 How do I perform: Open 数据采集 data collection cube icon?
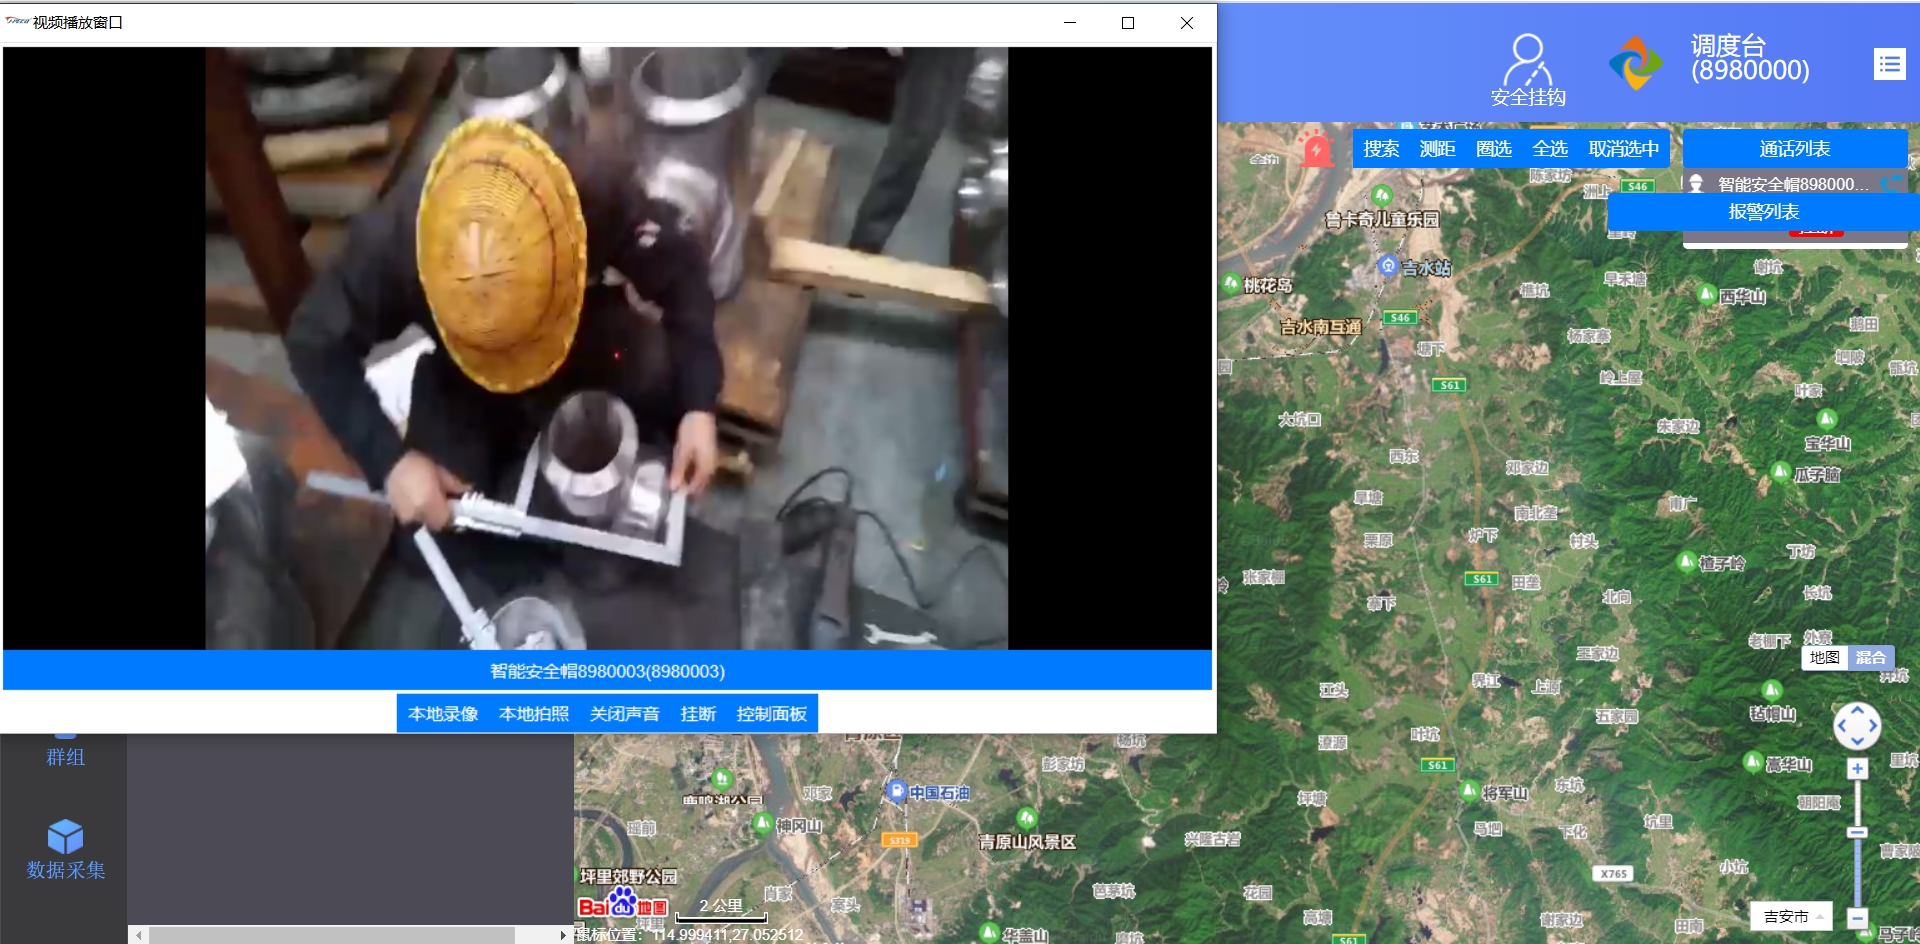(65, 836)
